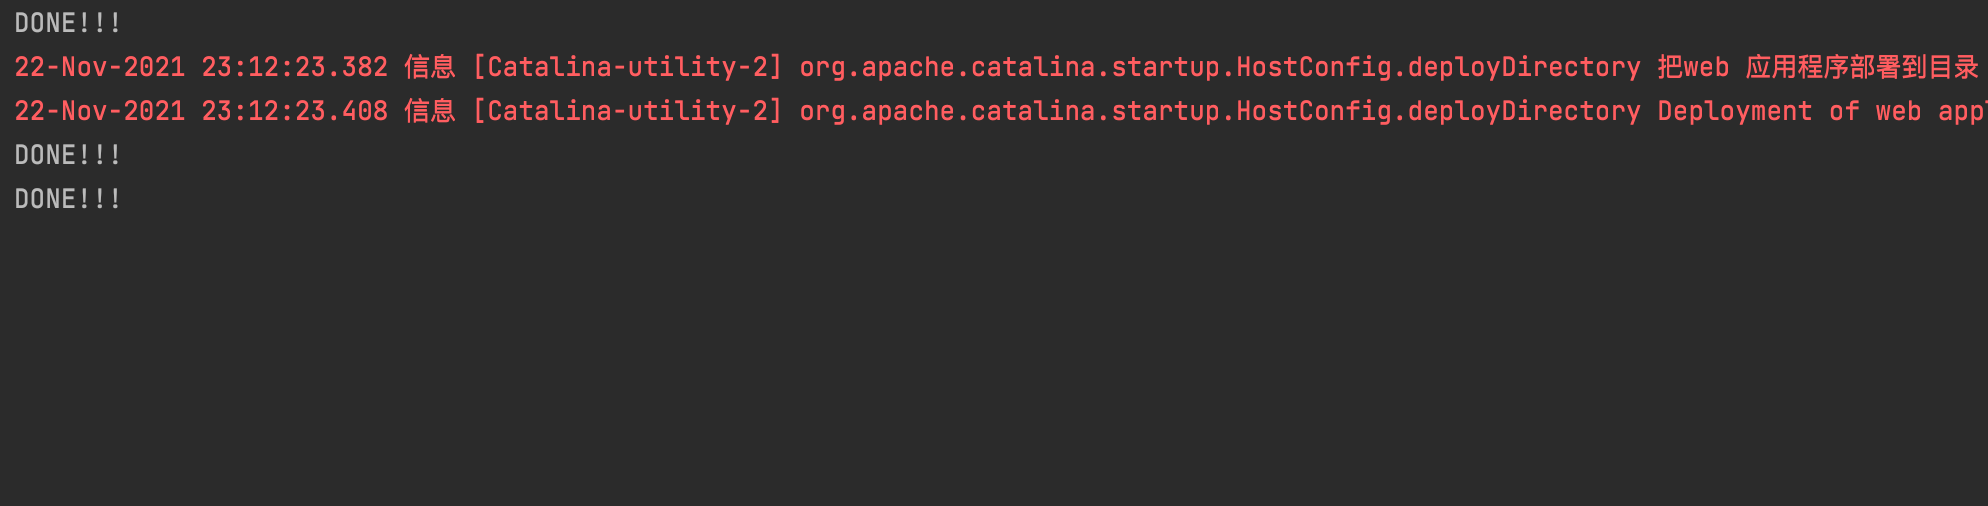Click the word "of" after Deployment
This screenshot has height=506, width=1988.
pos(1844,111)
